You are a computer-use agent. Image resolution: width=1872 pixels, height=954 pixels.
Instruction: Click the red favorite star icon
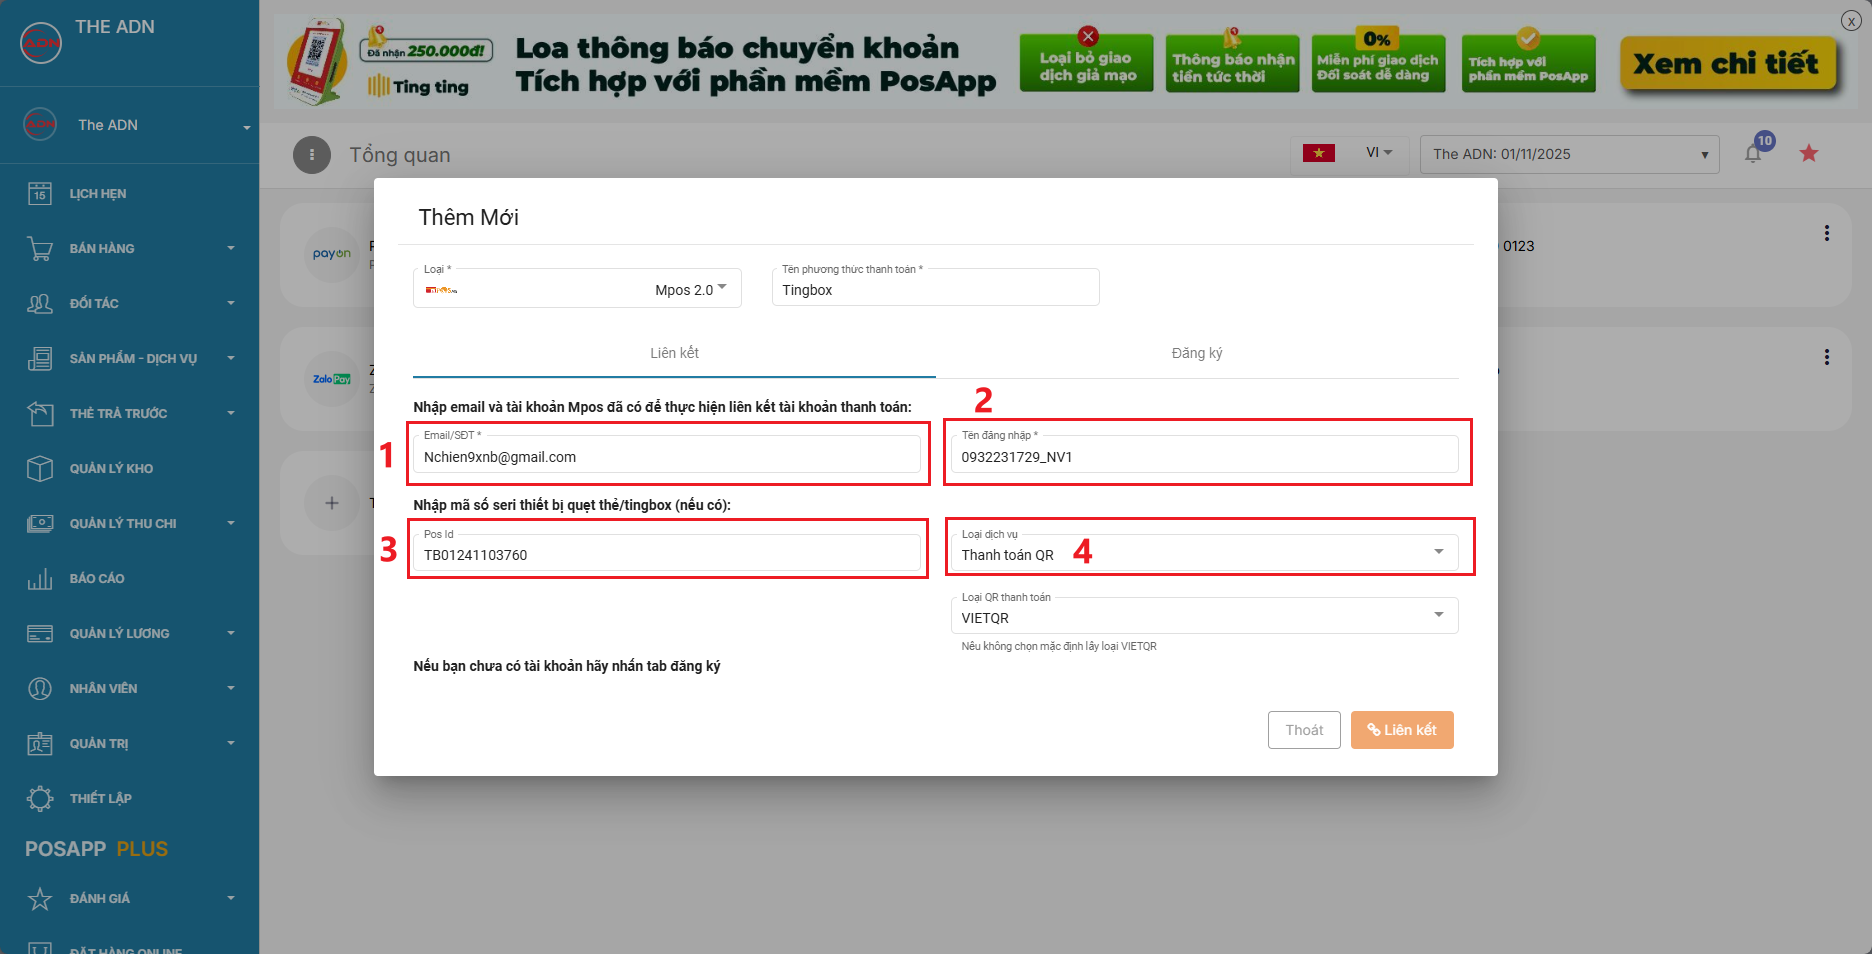1809,154
